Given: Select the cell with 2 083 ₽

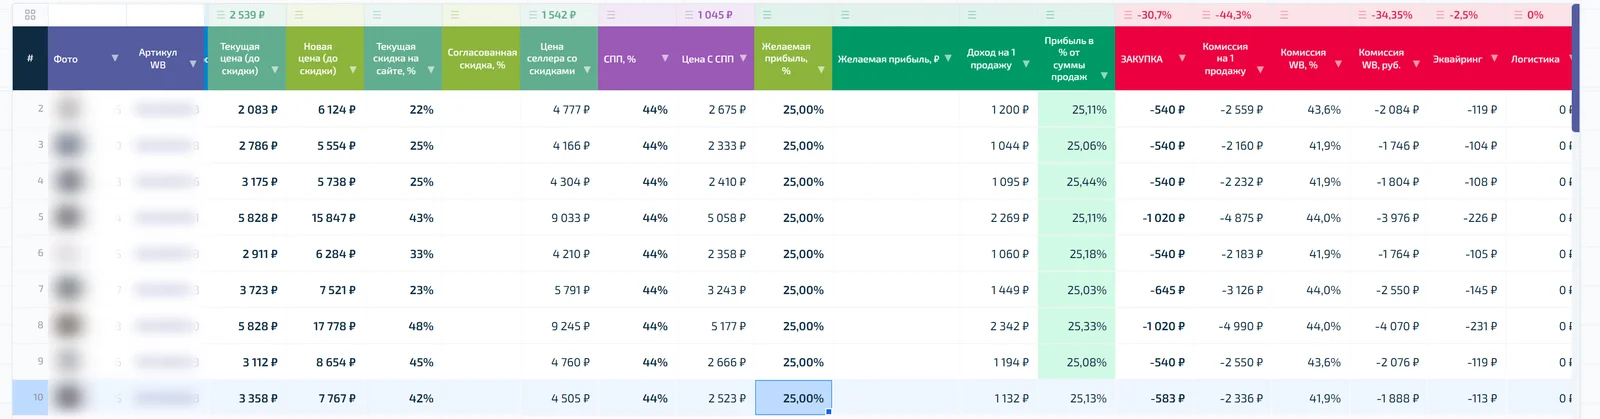Looking at the screenshot, I should (247, 109).
